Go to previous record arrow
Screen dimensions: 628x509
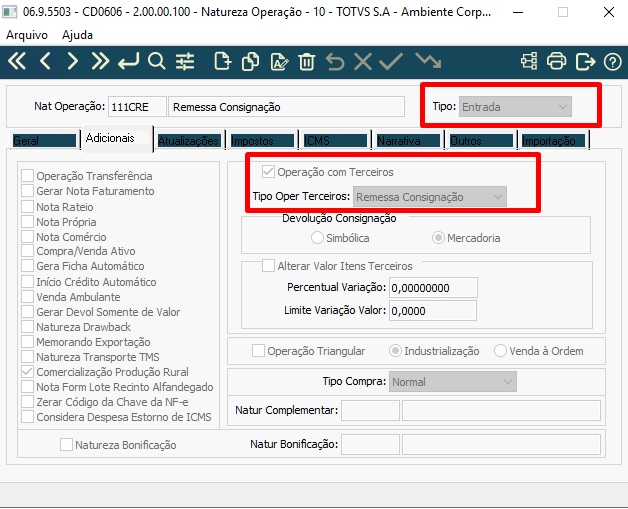point(45,62)
